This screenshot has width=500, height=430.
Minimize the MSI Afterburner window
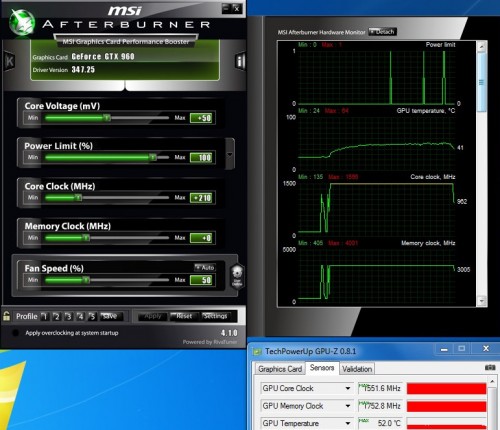(226, 8)
